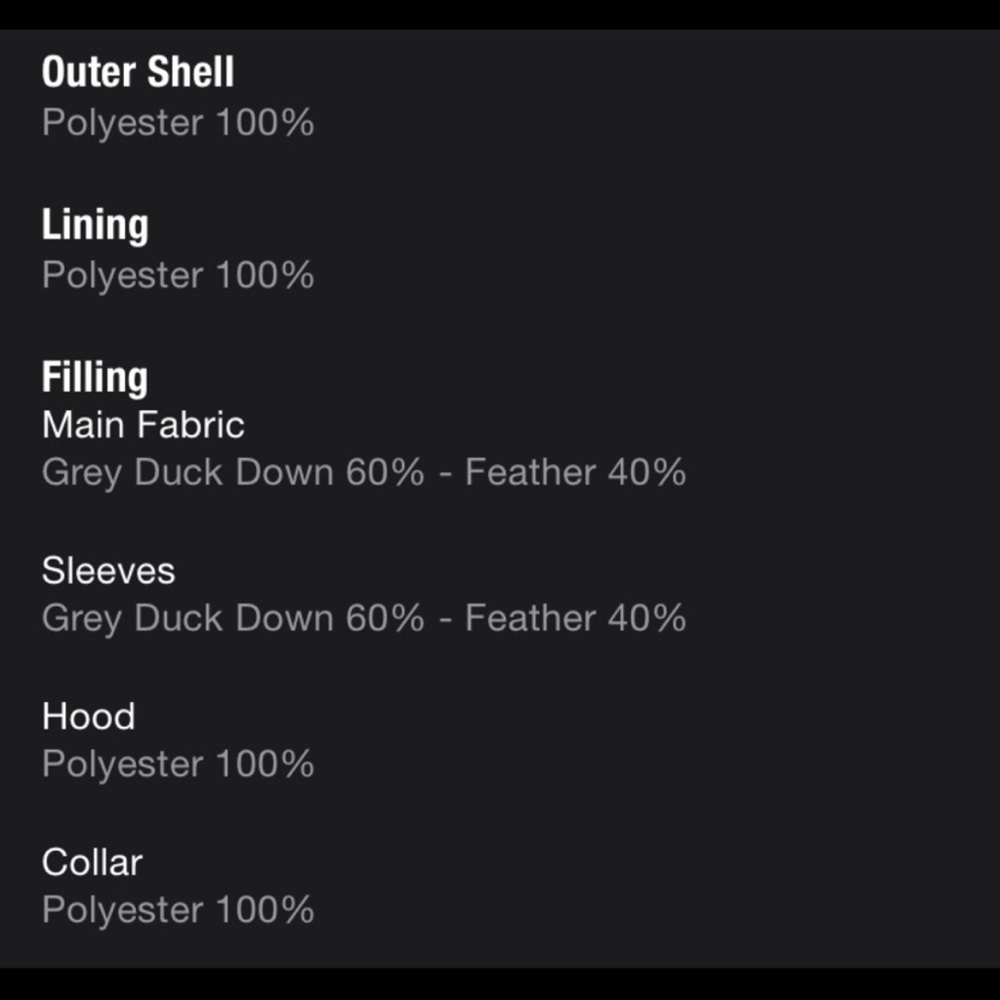Click the 60% value in Main Fabric filling

point(385,473)
